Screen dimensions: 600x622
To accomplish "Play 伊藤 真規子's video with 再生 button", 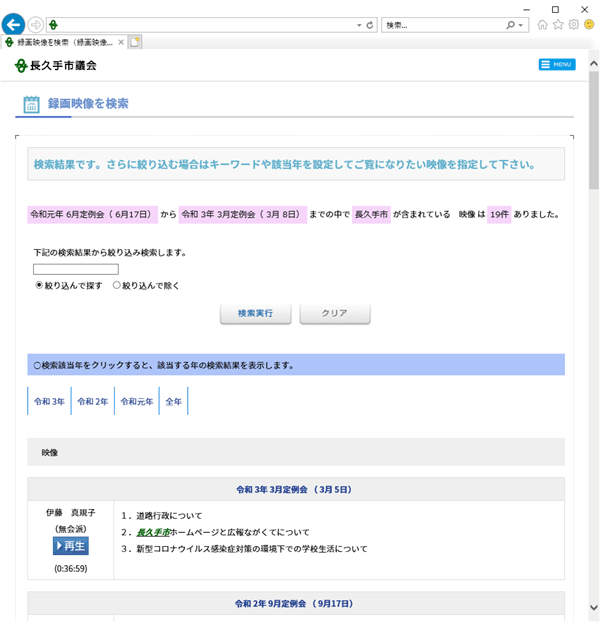I will coord(70,546).
